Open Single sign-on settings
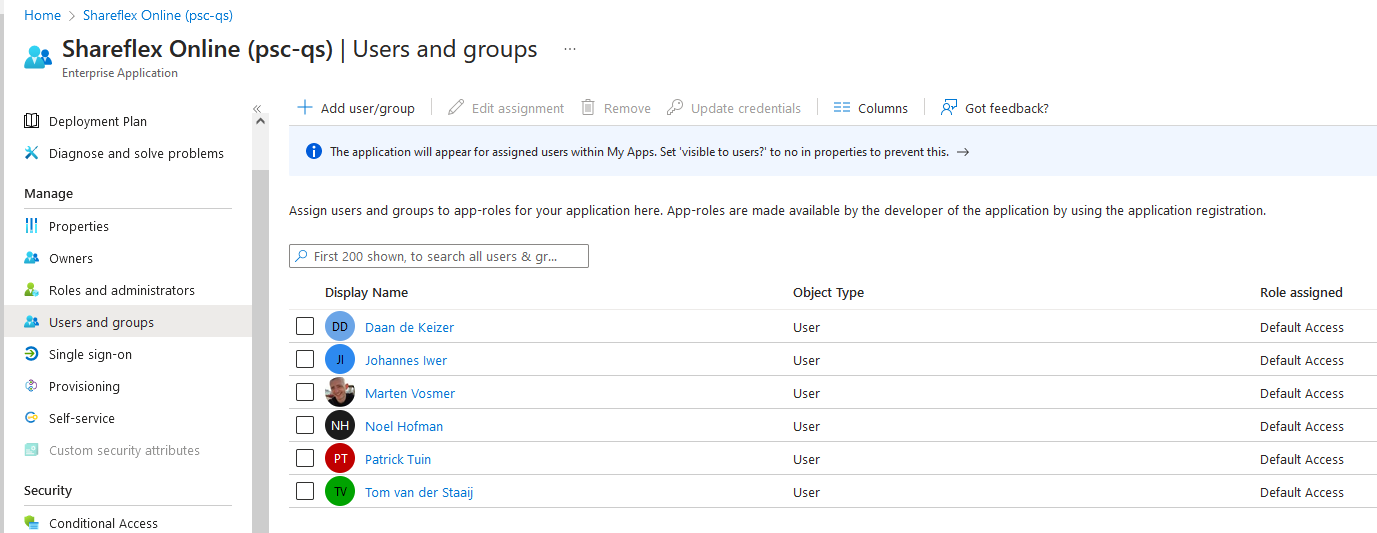Screen dimensions: 1377x533 [x=90, y=354]
